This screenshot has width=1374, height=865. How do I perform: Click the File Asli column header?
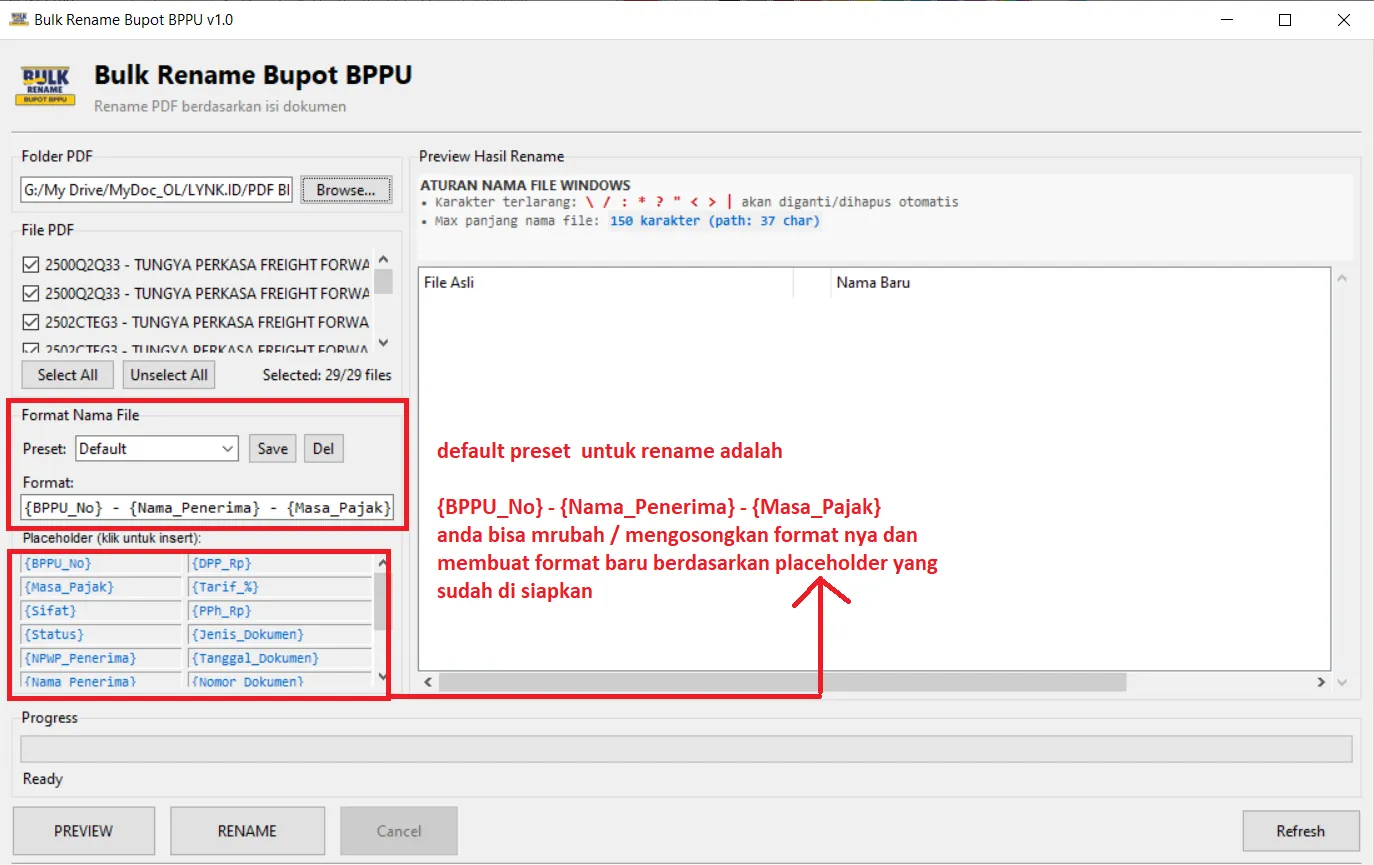604,283
